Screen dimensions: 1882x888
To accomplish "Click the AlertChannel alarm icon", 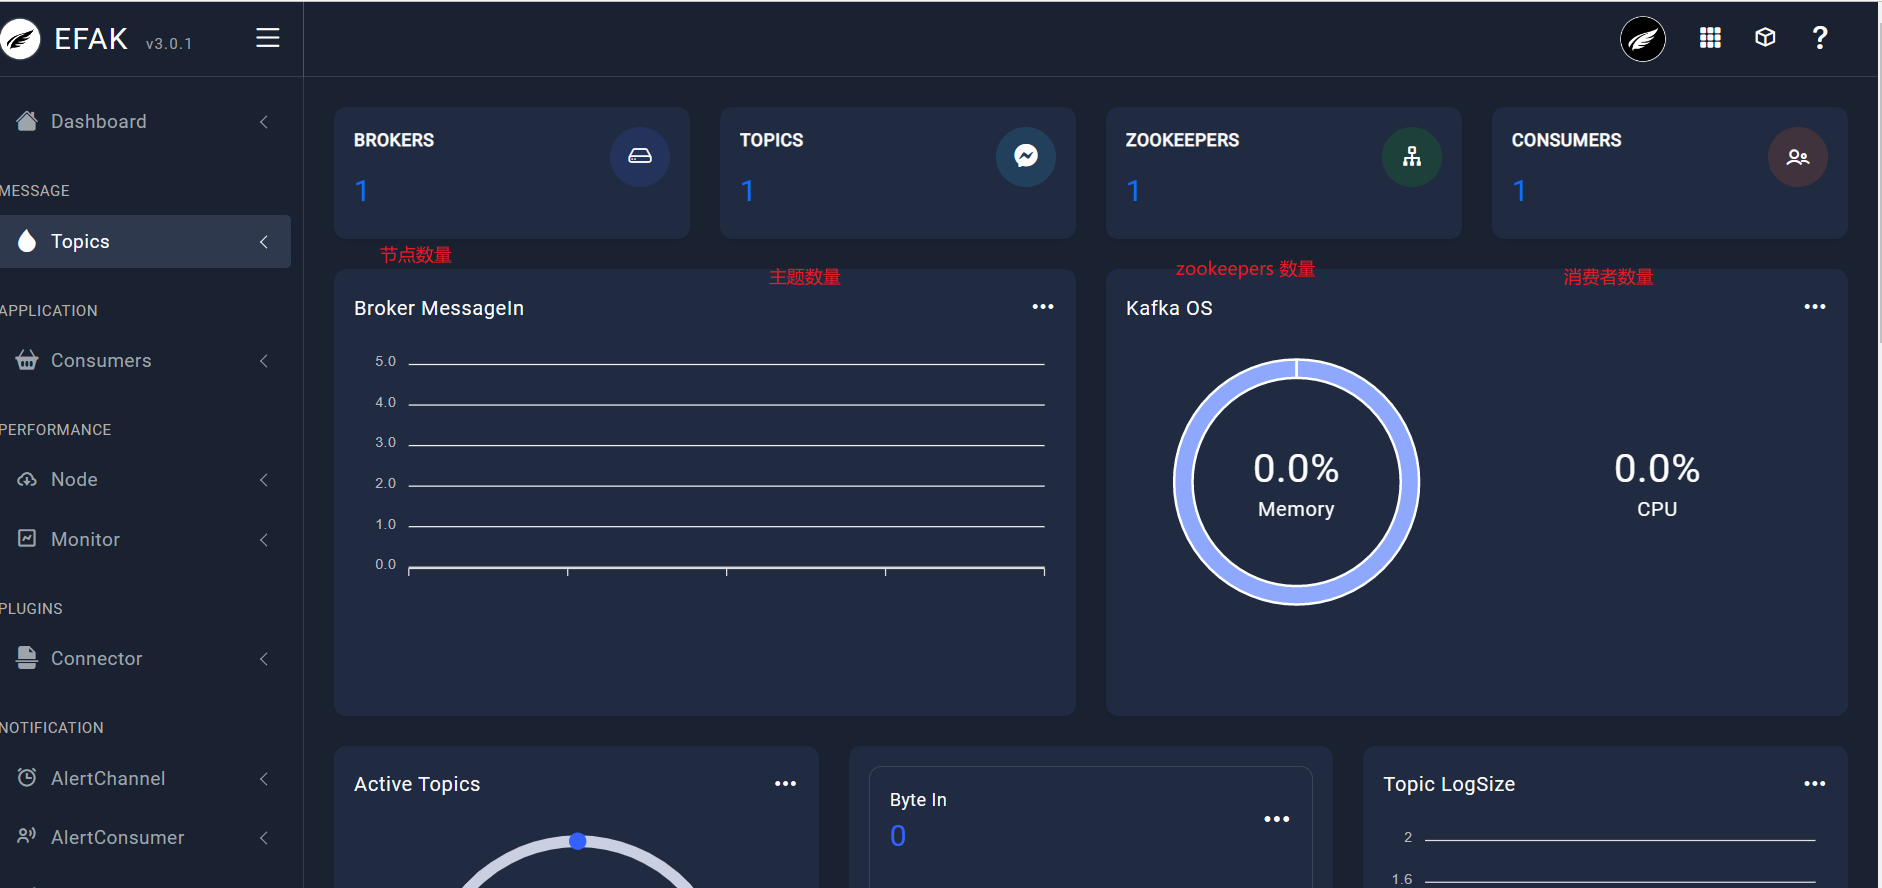I will point(27,777).
